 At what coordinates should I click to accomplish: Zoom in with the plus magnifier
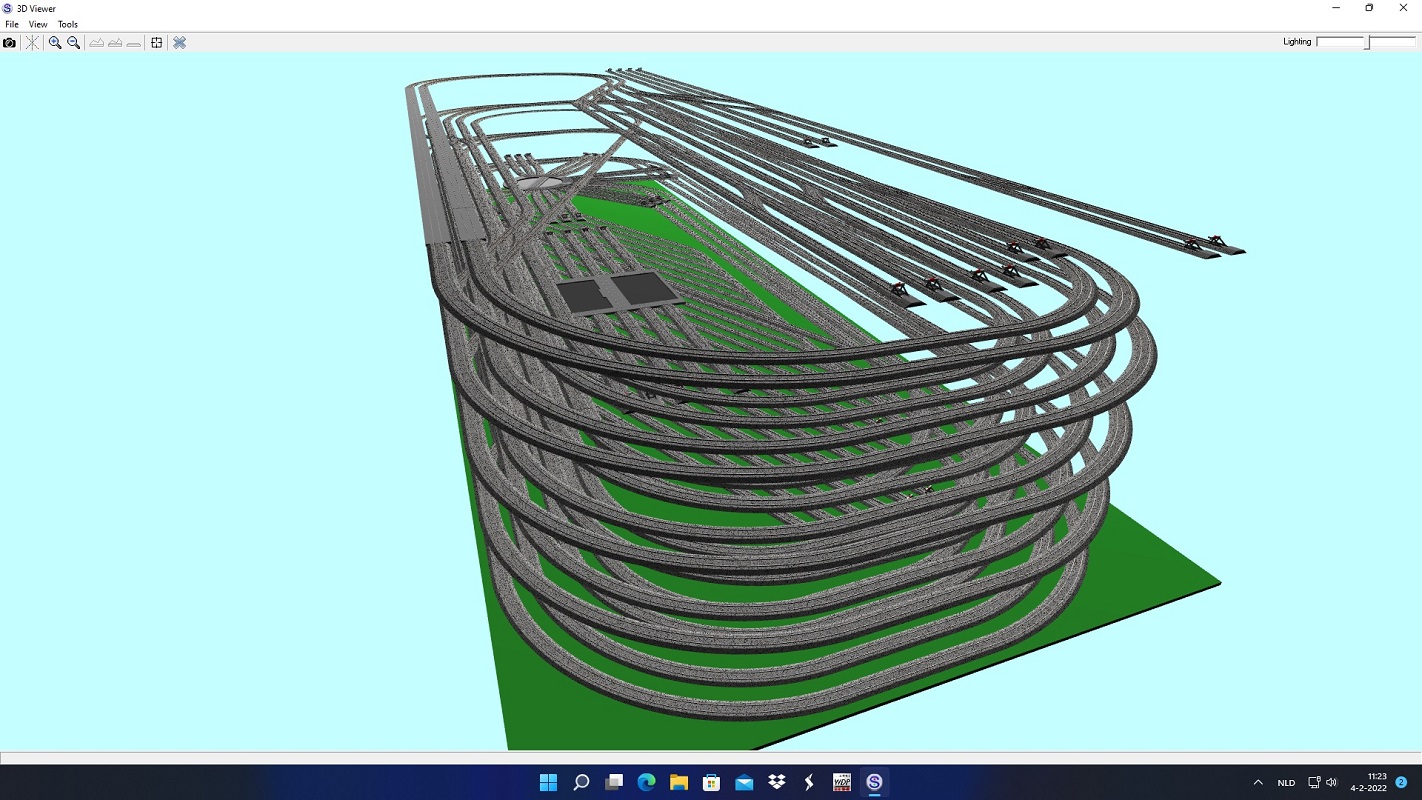click(x=55, y=43)
